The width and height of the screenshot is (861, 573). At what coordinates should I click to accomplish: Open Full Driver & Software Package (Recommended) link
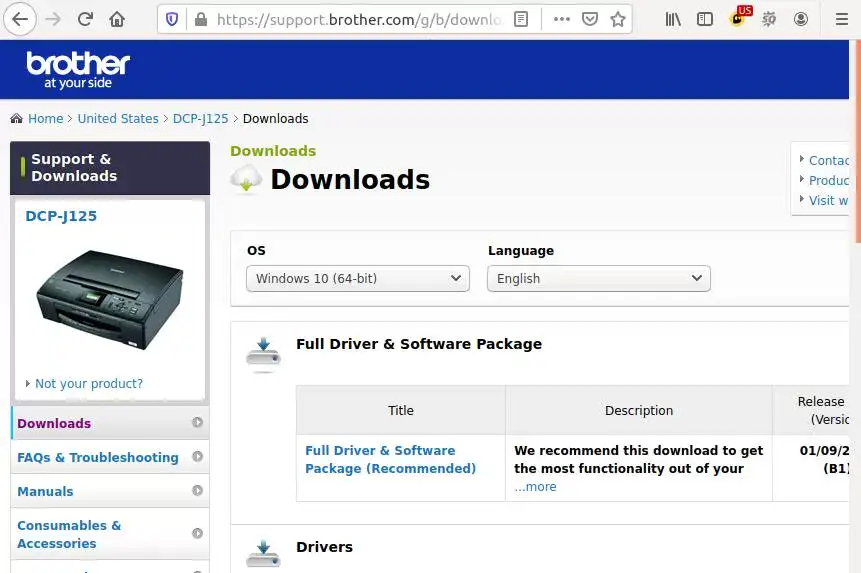(390, 459)
